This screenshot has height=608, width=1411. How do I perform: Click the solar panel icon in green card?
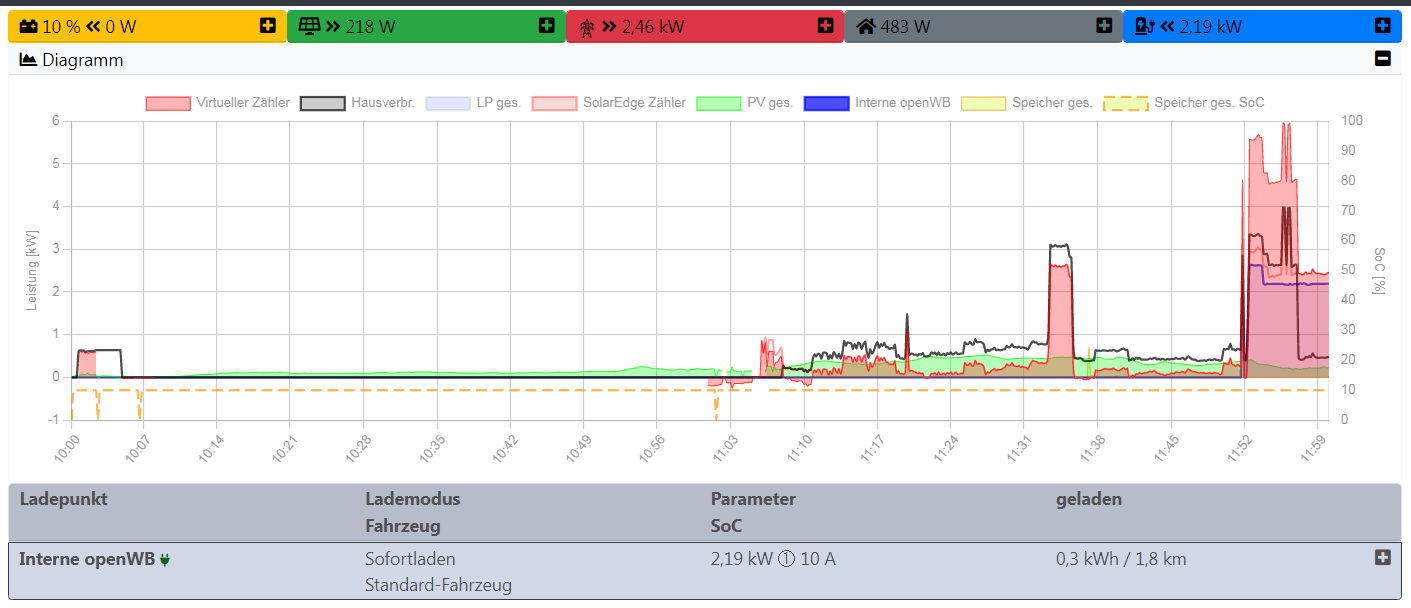(x=309, y=26)
